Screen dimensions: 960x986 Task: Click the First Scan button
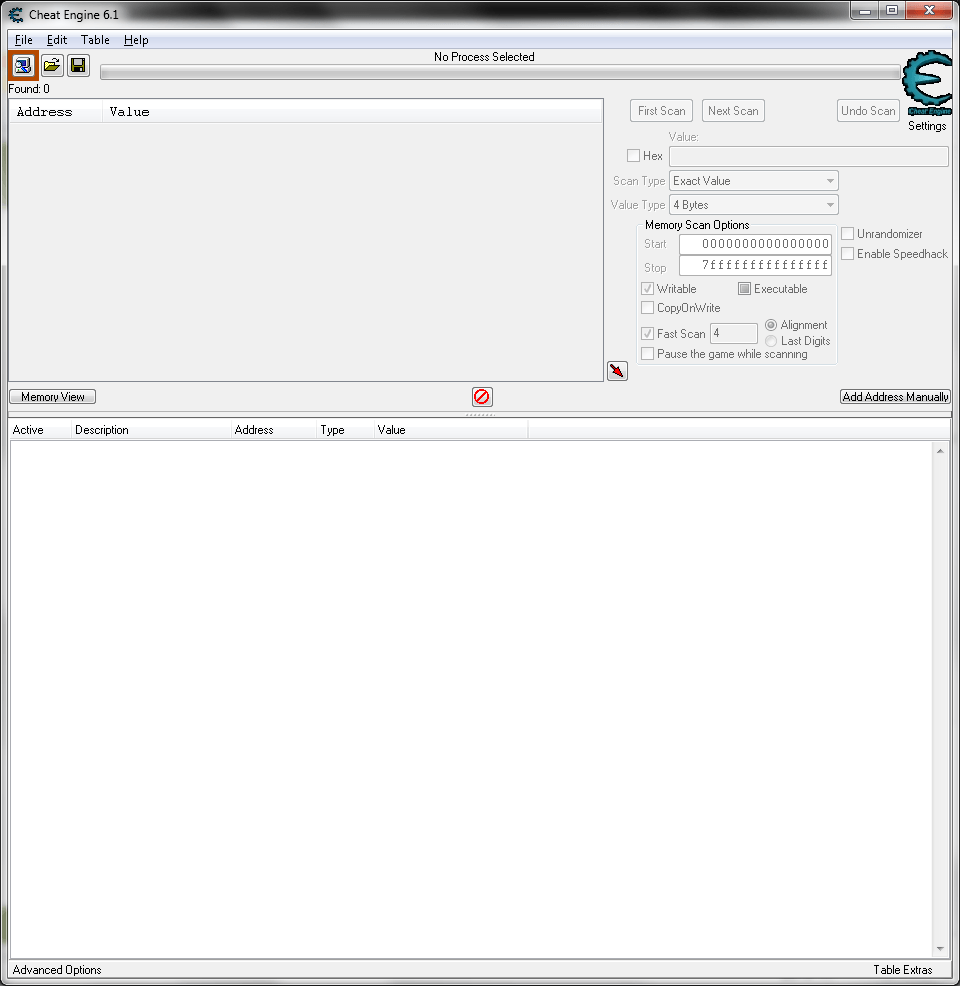[661, 111]
